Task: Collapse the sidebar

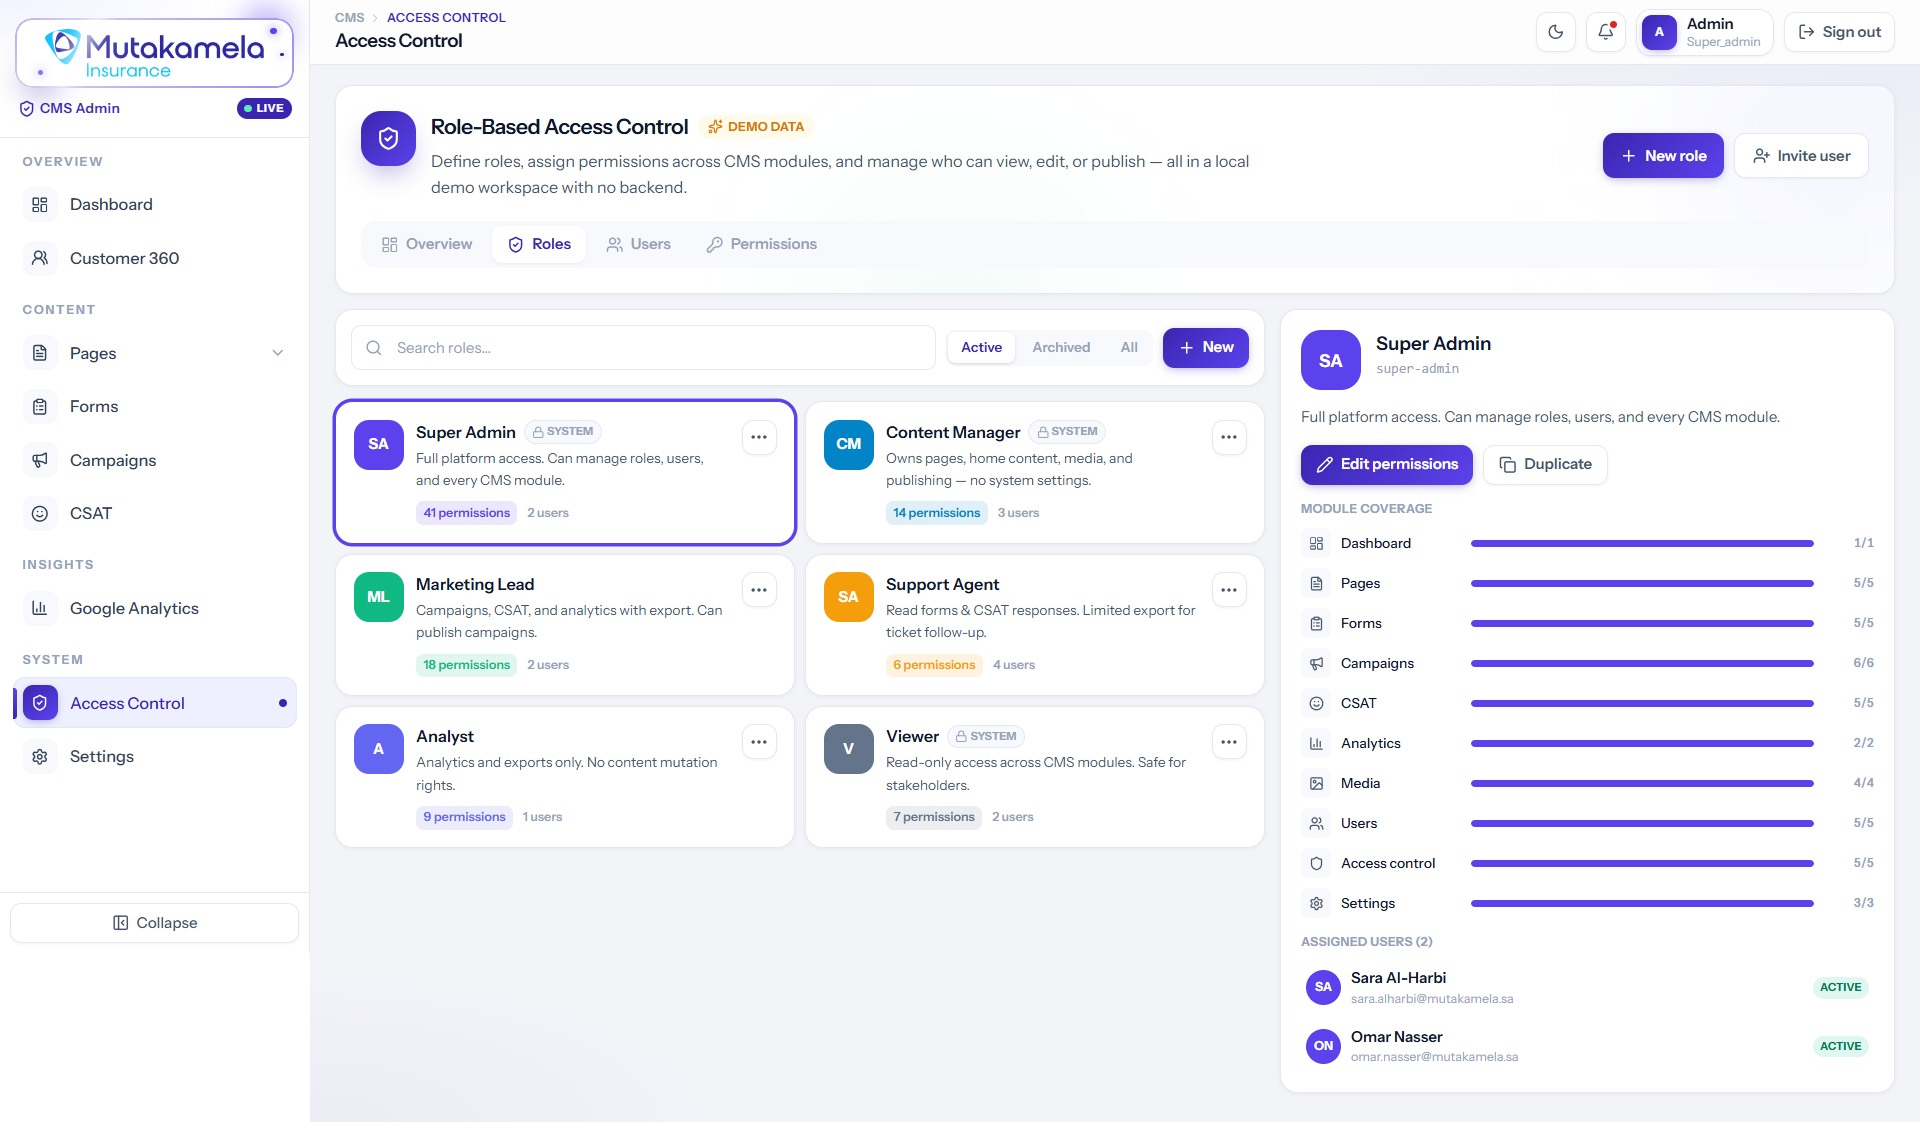Action: pos(155,923)
